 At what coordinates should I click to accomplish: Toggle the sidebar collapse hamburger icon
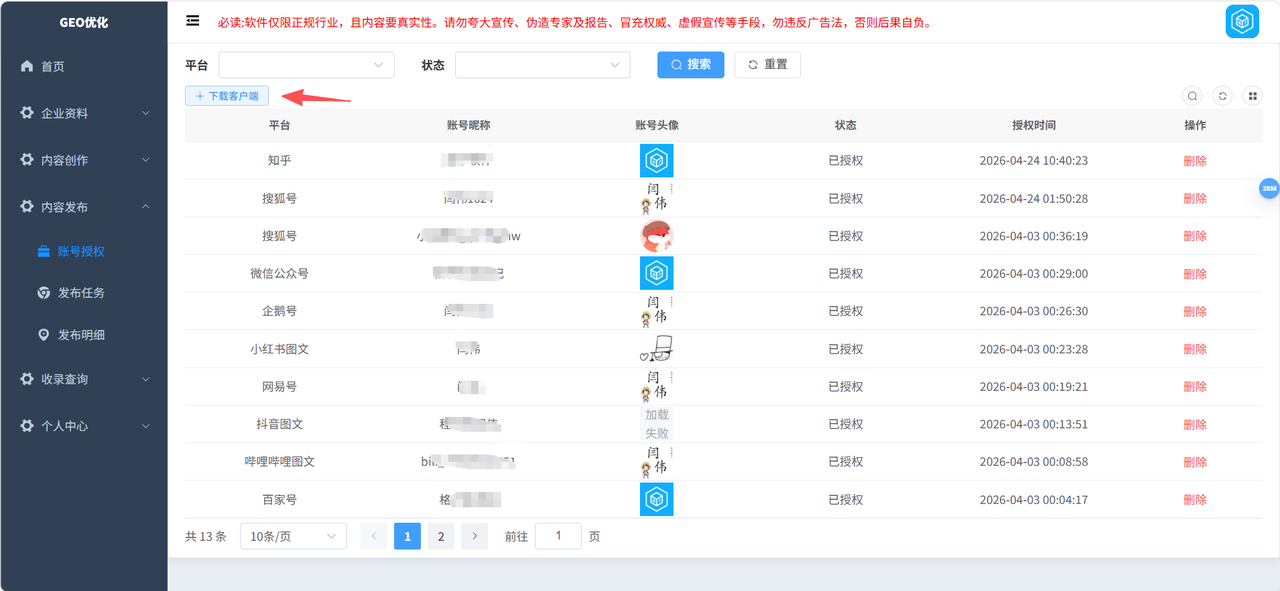193,21
